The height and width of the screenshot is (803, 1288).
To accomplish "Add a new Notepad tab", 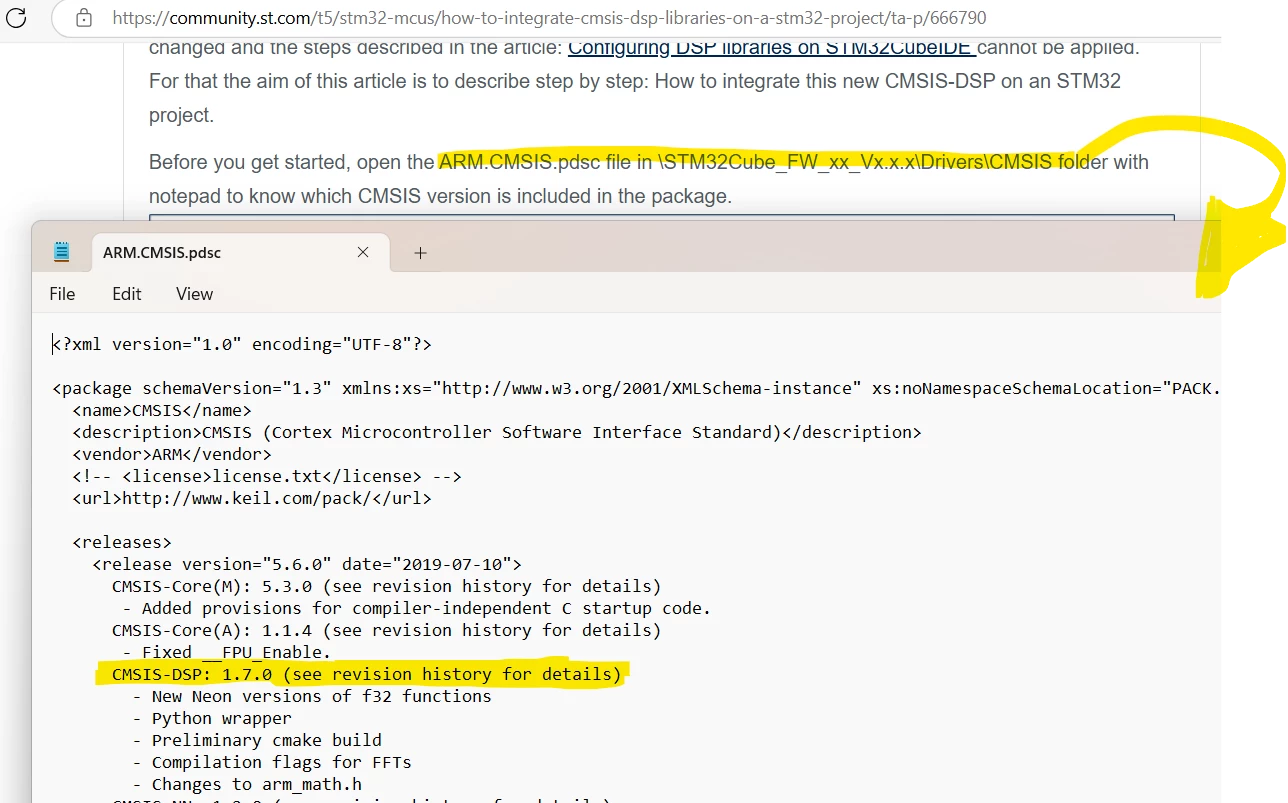I will (x=421, y=253).
